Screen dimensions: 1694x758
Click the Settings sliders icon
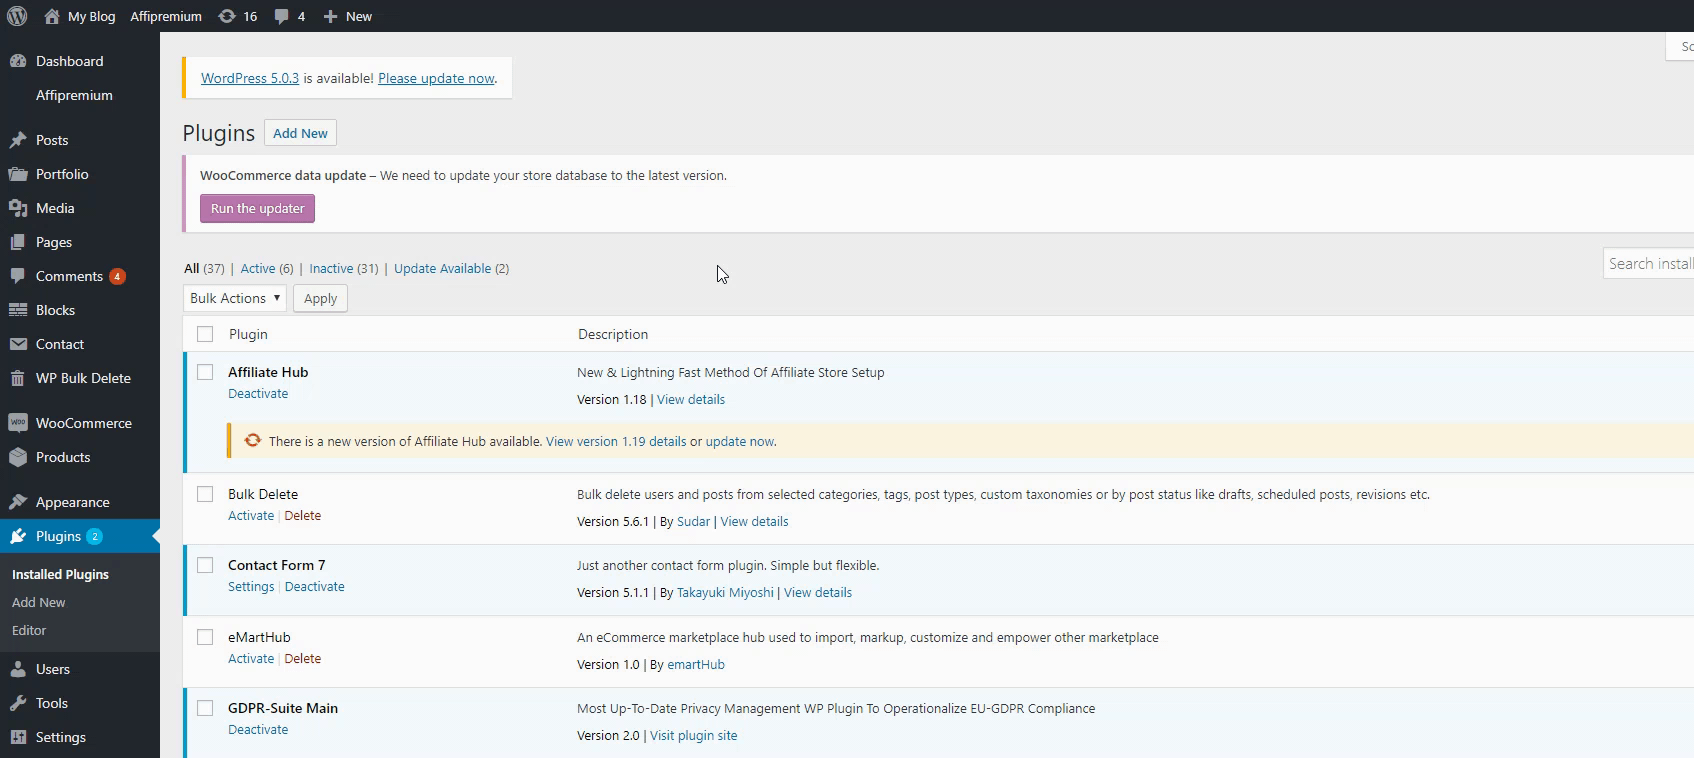point(18,737)
